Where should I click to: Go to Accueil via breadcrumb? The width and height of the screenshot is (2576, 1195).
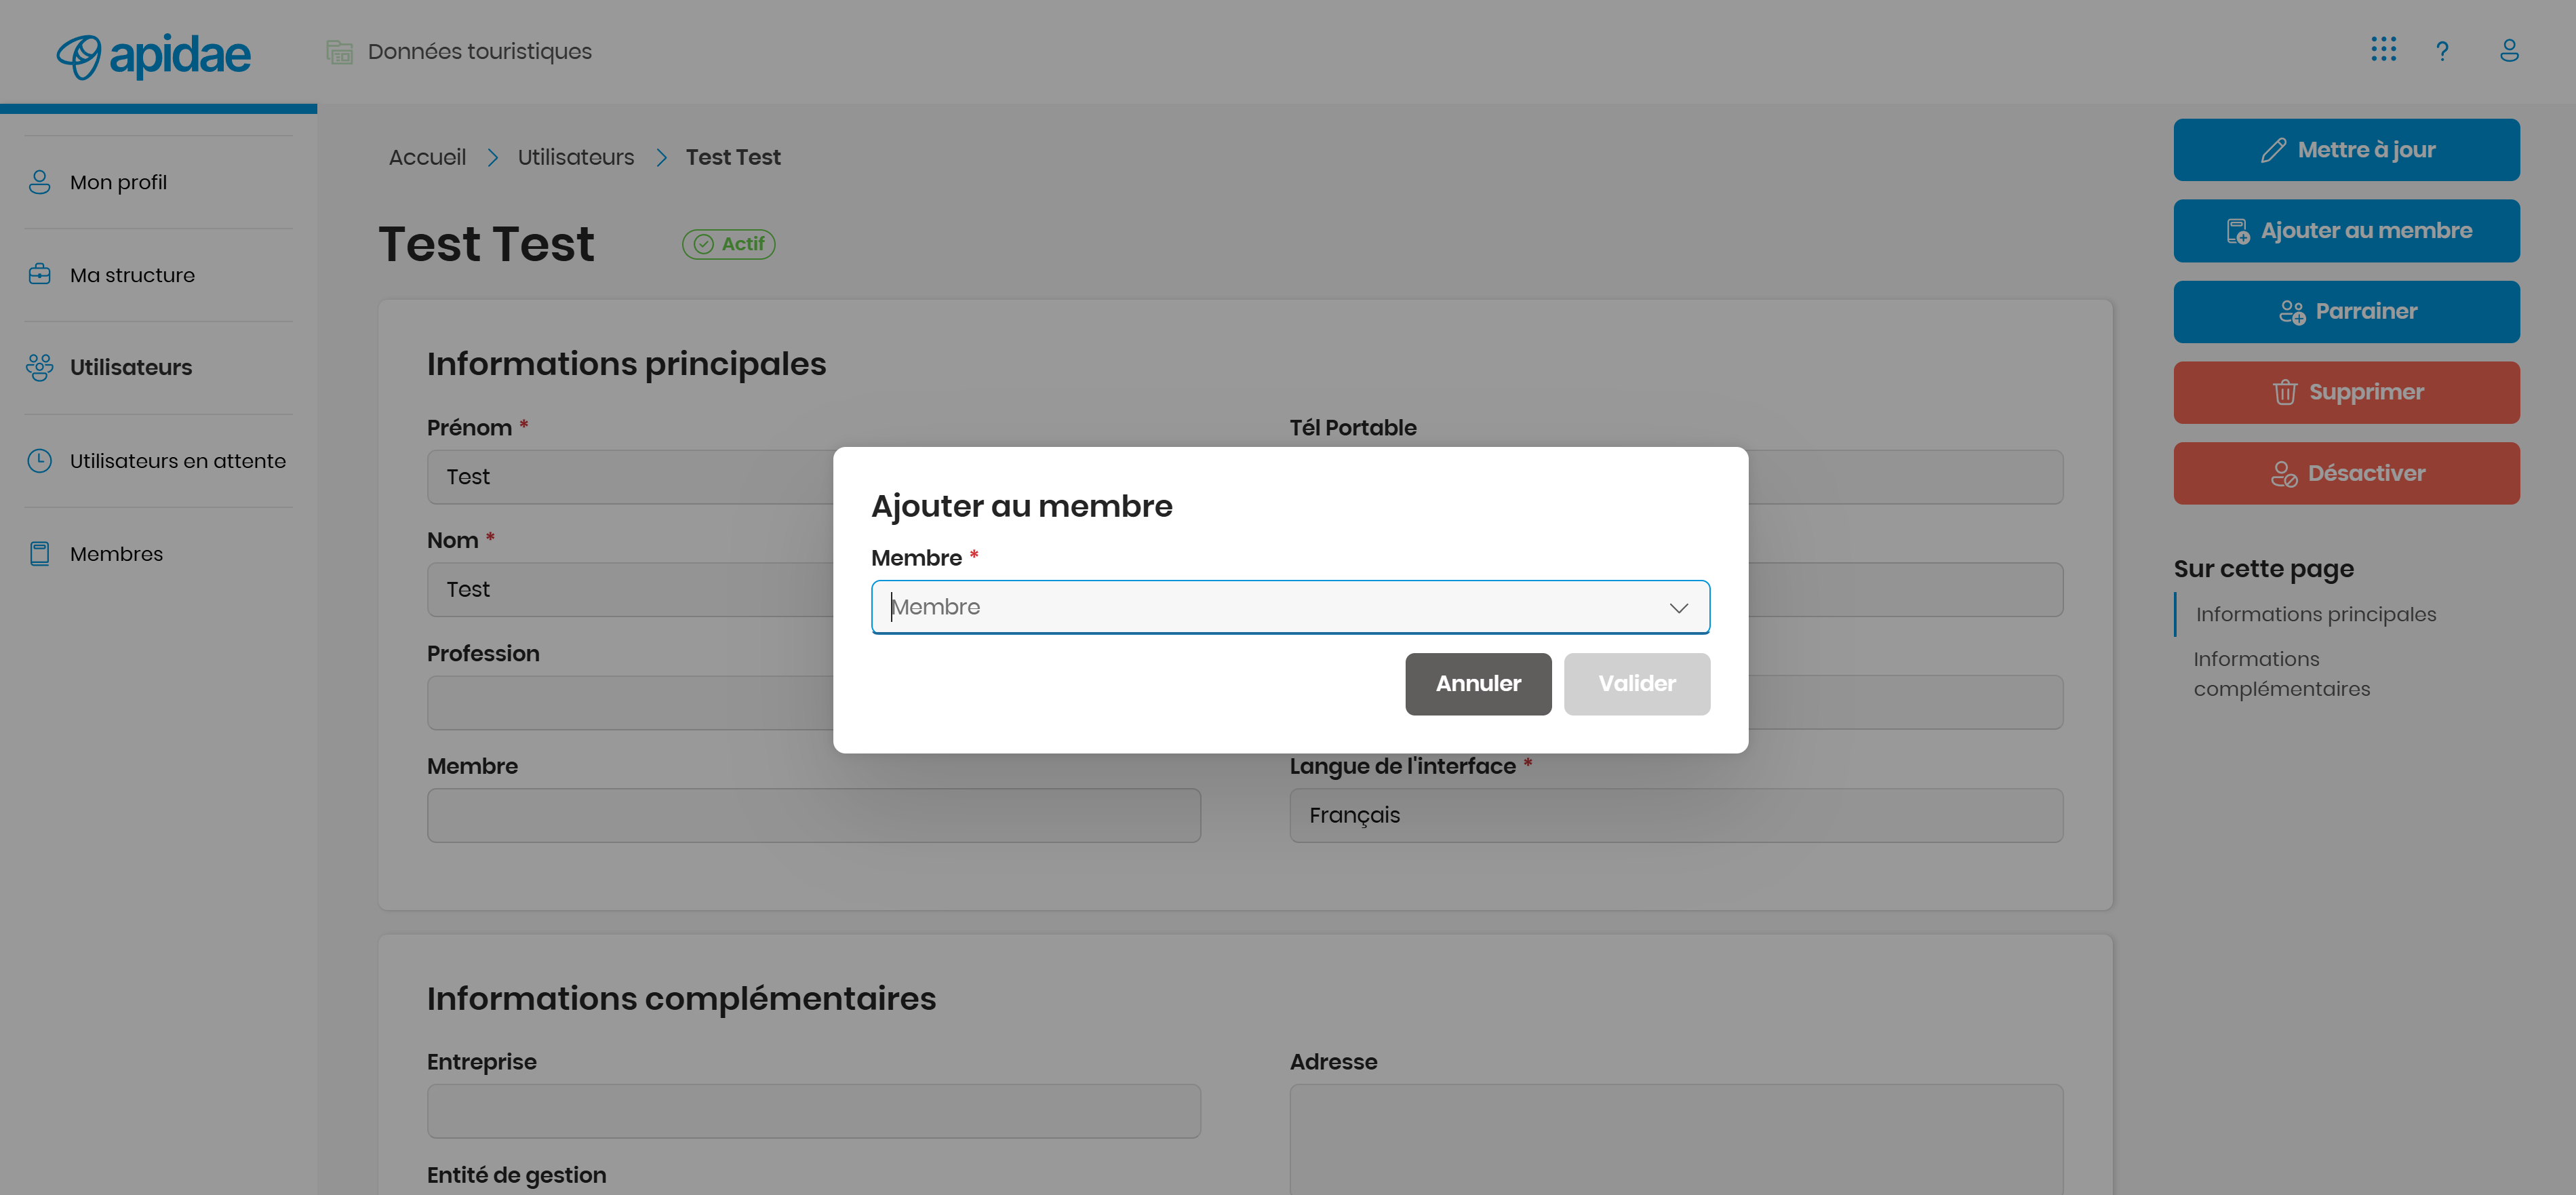[x=427, y=157]
